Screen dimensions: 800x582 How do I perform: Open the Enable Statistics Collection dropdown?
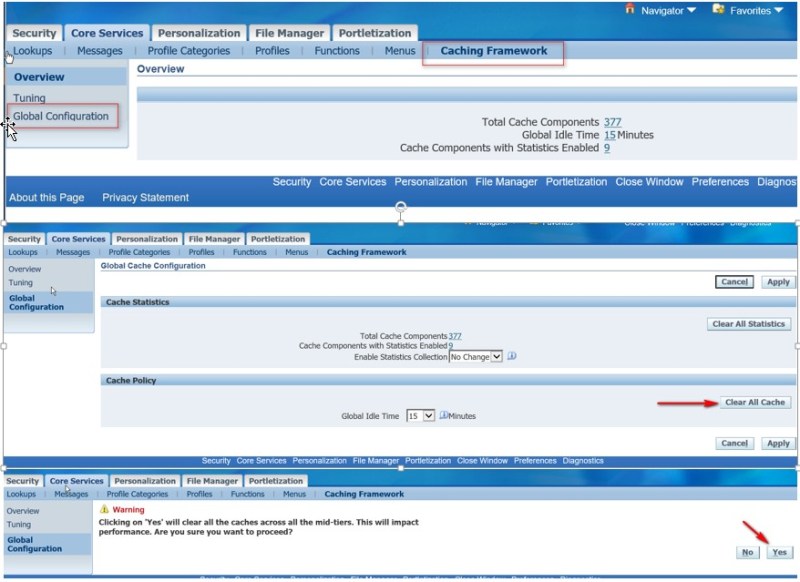[475, 356]
